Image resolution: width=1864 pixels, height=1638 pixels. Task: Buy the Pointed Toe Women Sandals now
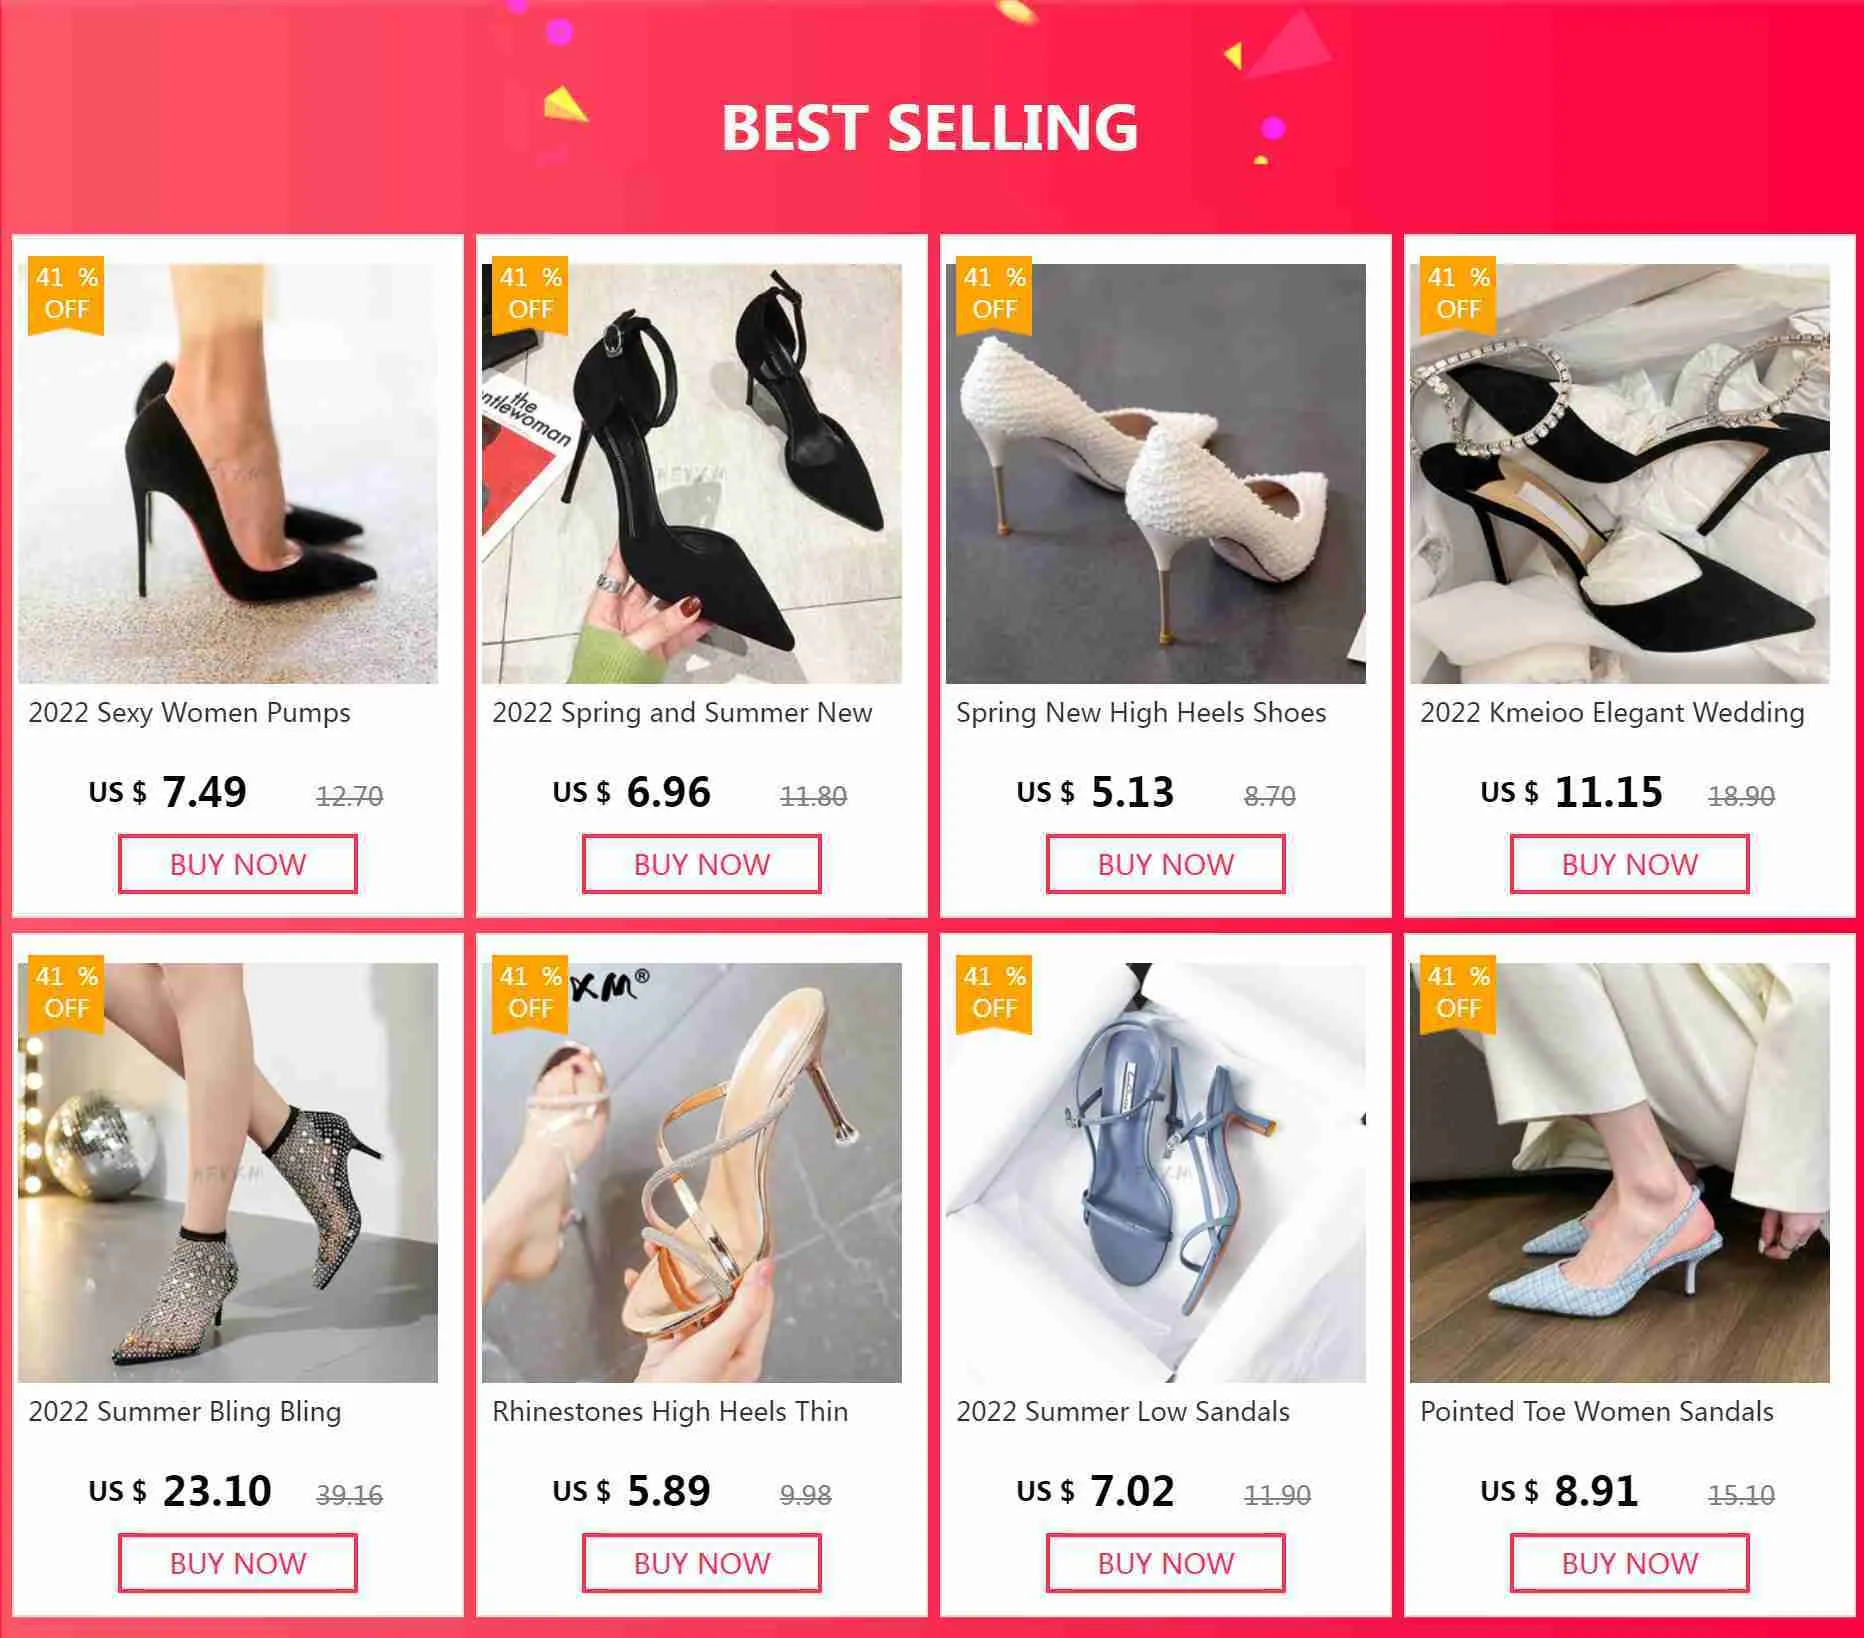(1630, 1563)
